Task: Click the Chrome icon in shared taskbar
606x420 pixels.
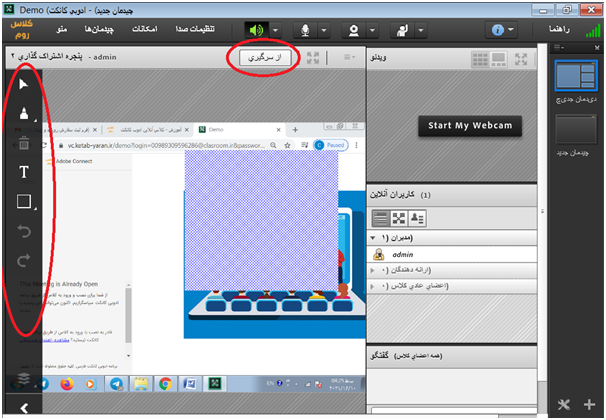Action: 166,384
